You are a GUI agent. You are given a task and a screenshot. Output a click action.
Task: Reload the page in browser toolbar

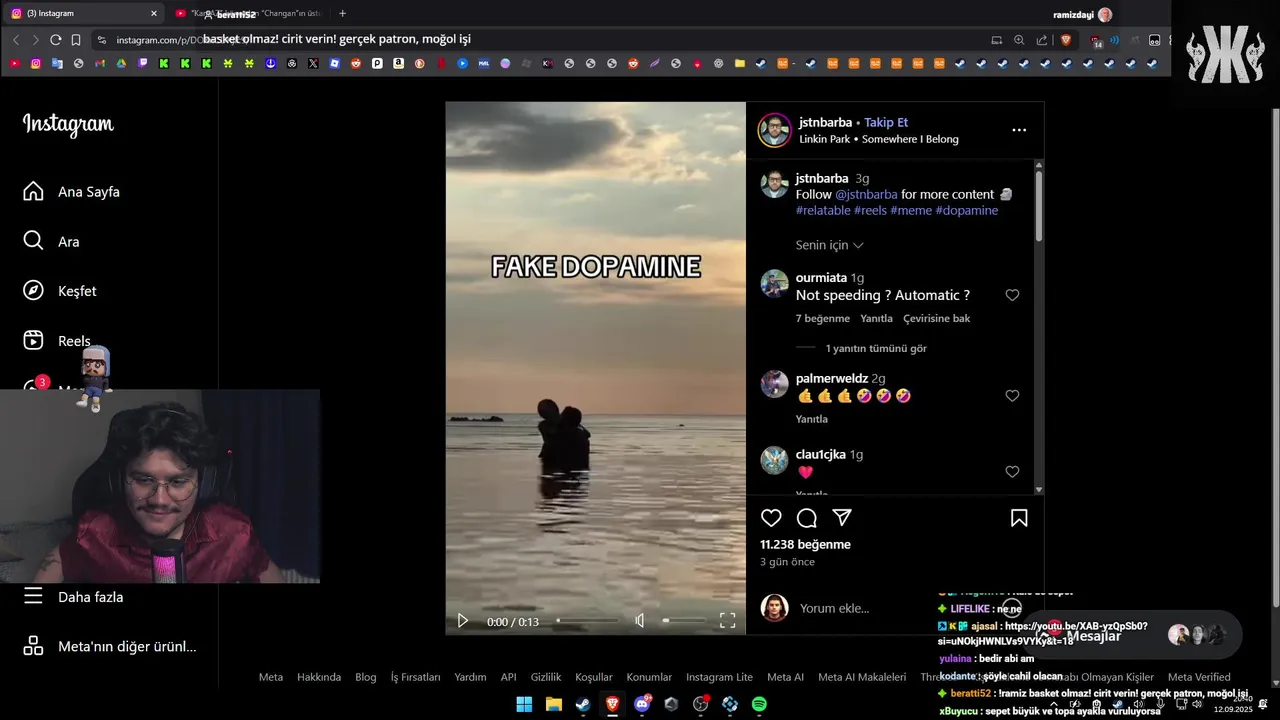[56, 40]
